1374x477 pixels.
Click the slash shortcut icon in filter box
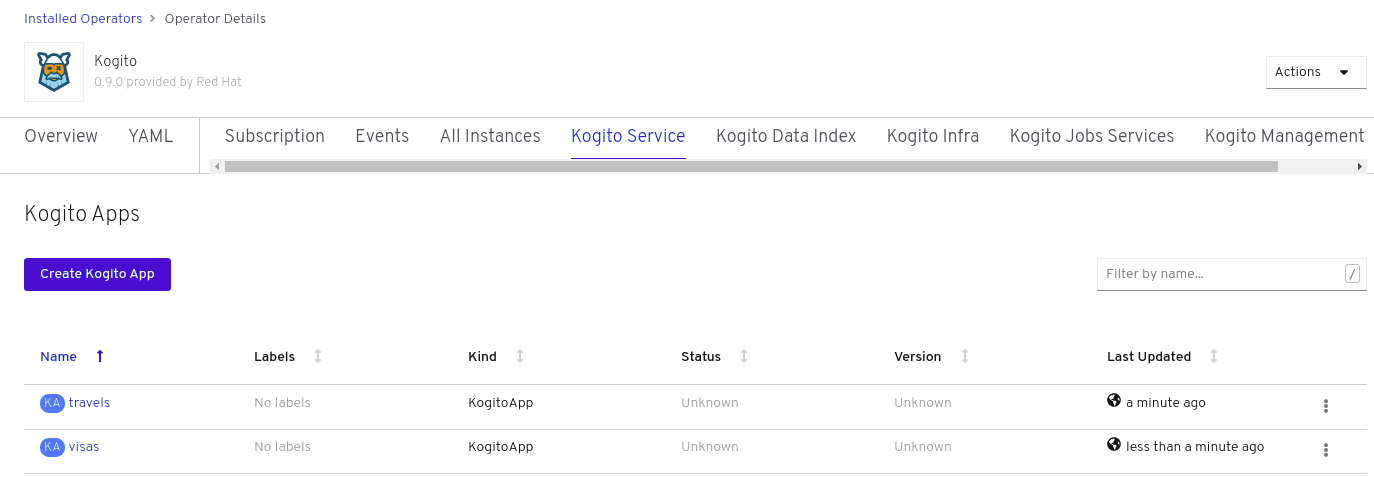click(x=1352, y=274)
